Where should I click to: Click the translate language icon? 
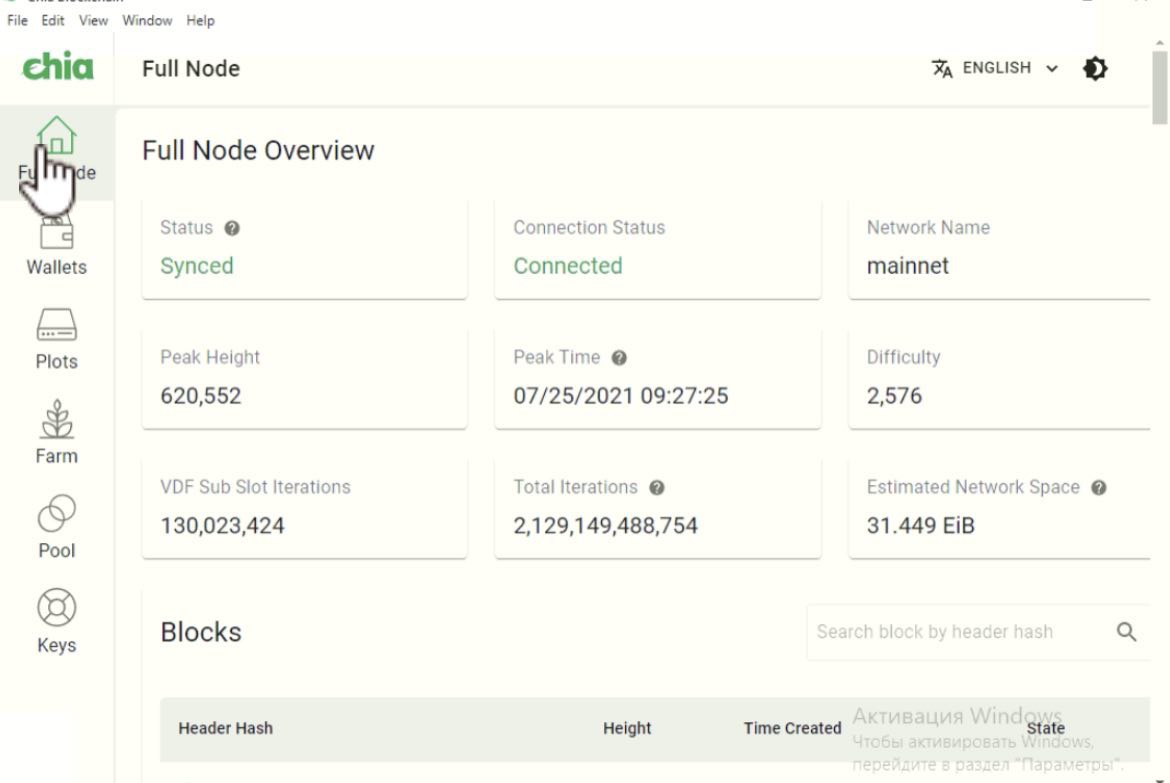(942, 69)
